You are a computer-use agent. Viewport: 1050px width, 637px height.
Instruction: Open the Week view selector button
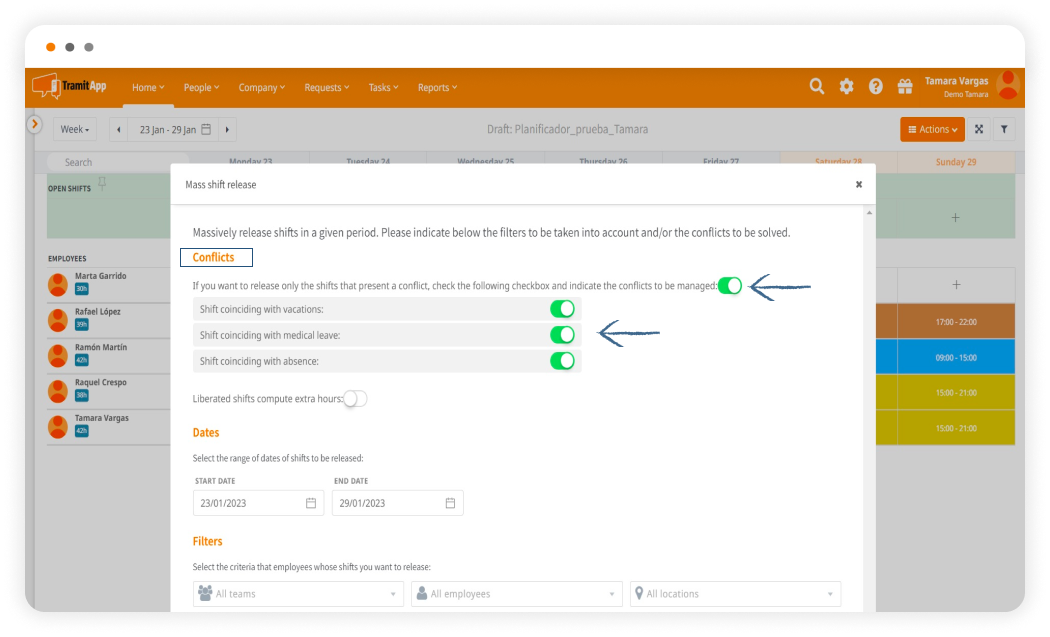(x=76, y=129)
